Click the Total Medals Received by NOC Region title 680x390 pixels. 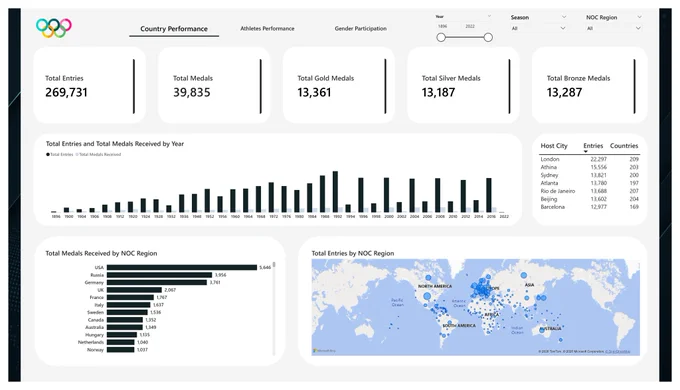coord(101,253)
